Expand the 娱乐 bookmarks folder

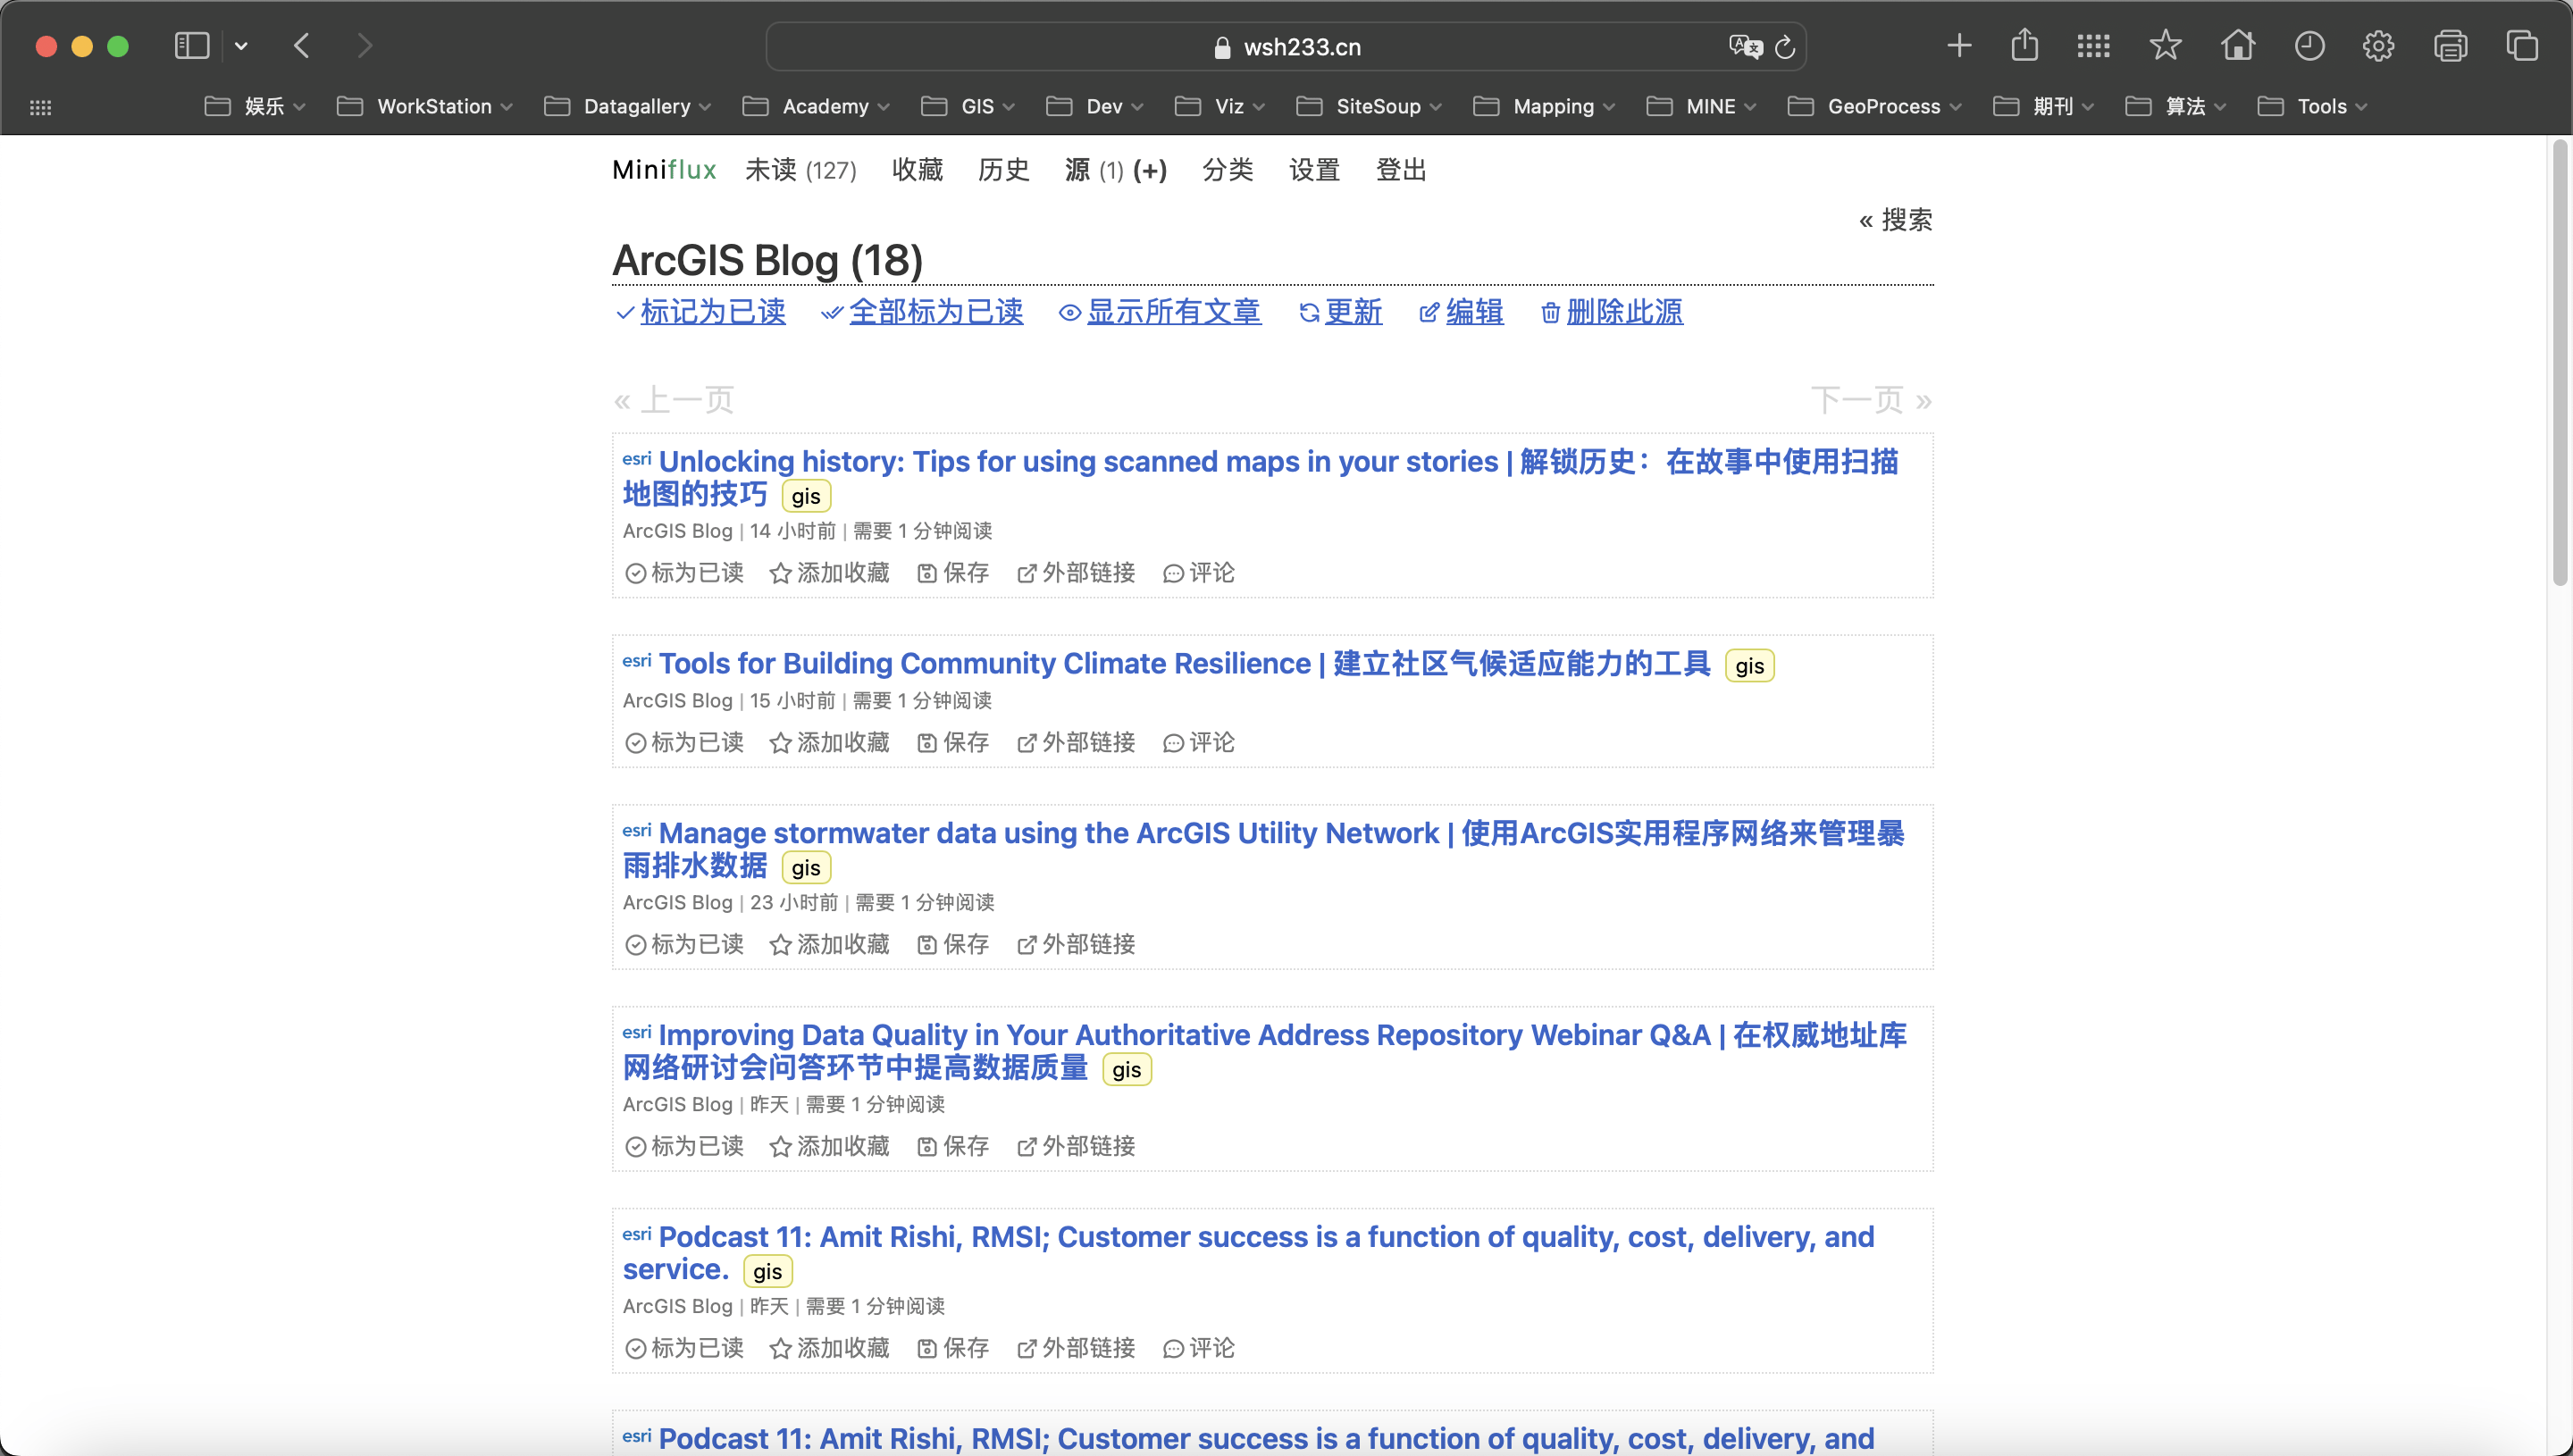pyautogui.click(x=255, y=106)
